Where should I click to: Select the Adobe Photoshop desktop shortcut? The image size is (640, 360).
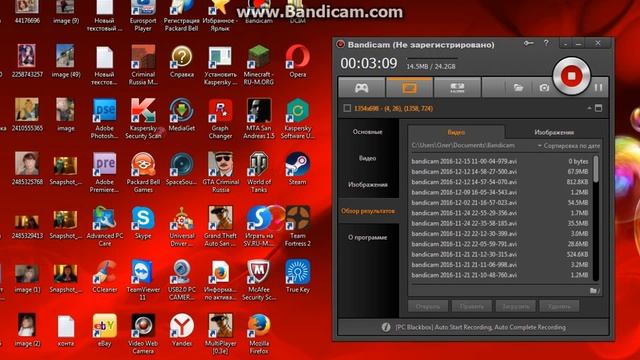104,118
